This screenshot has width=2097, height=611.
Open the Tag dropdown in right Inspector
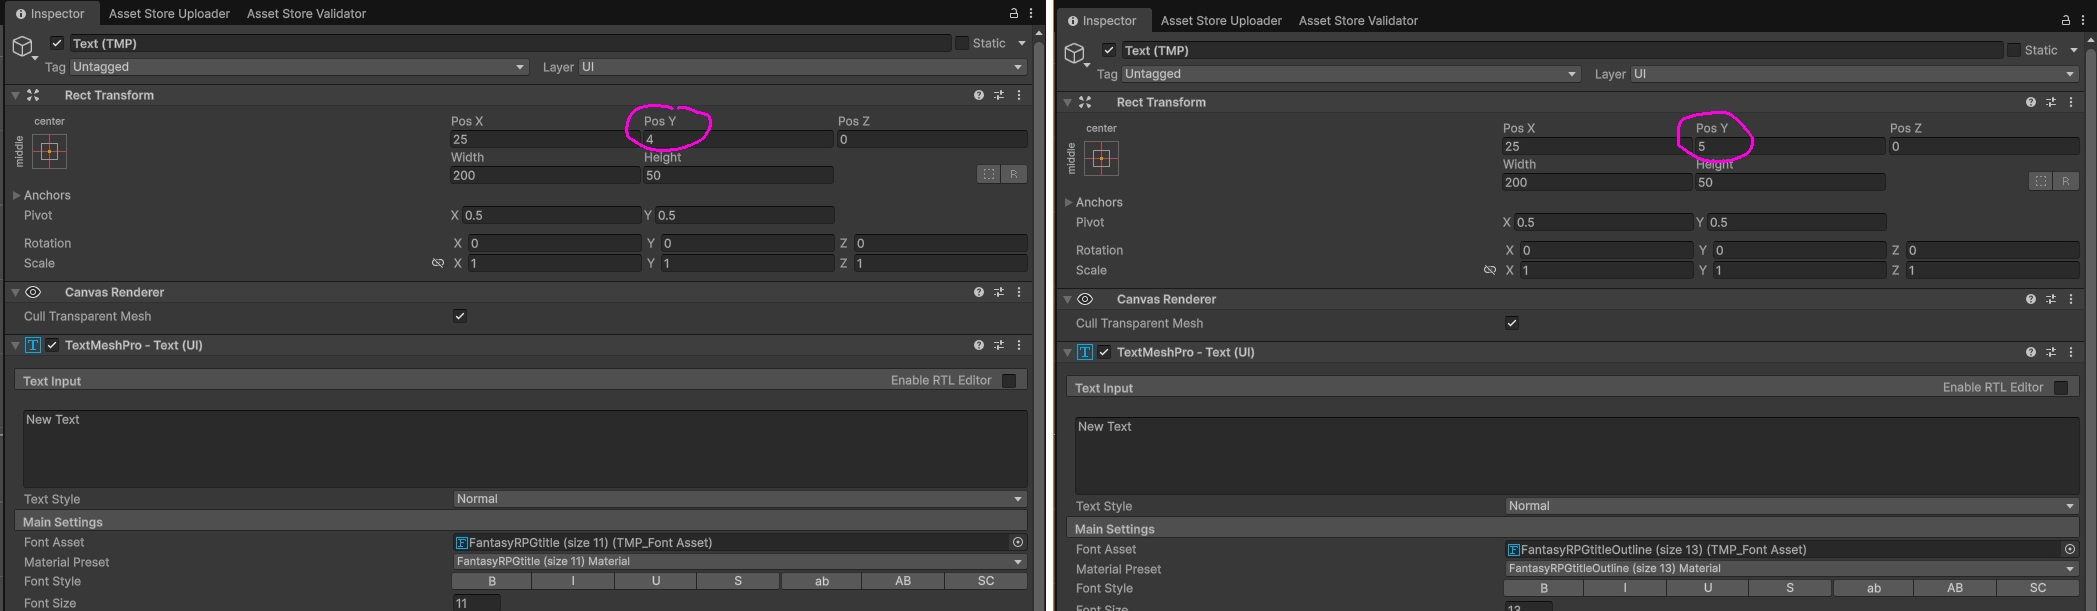coord(1351,74)
